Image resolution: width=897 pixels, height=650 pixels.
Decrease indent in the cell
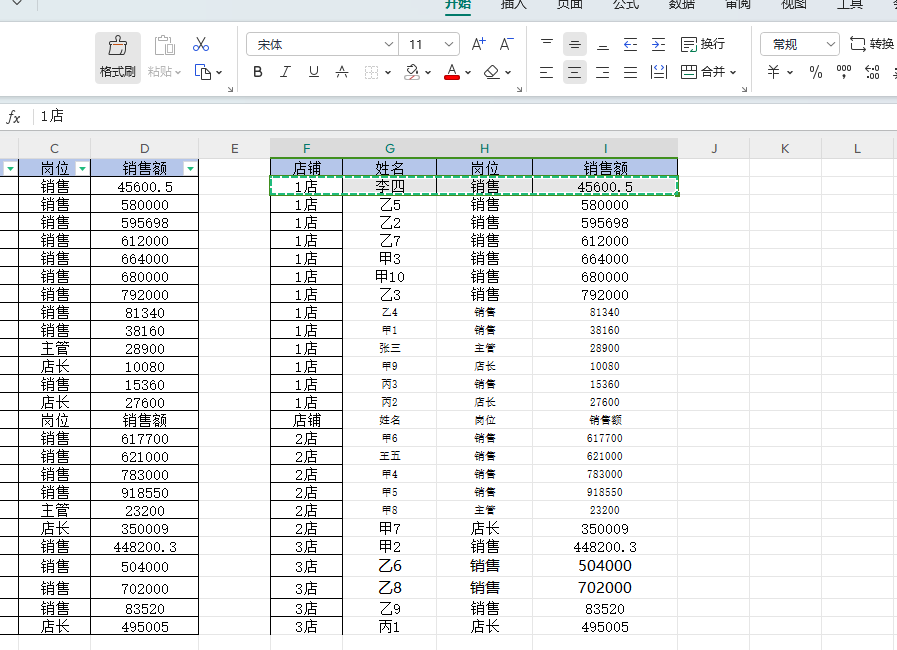[630, 45]
